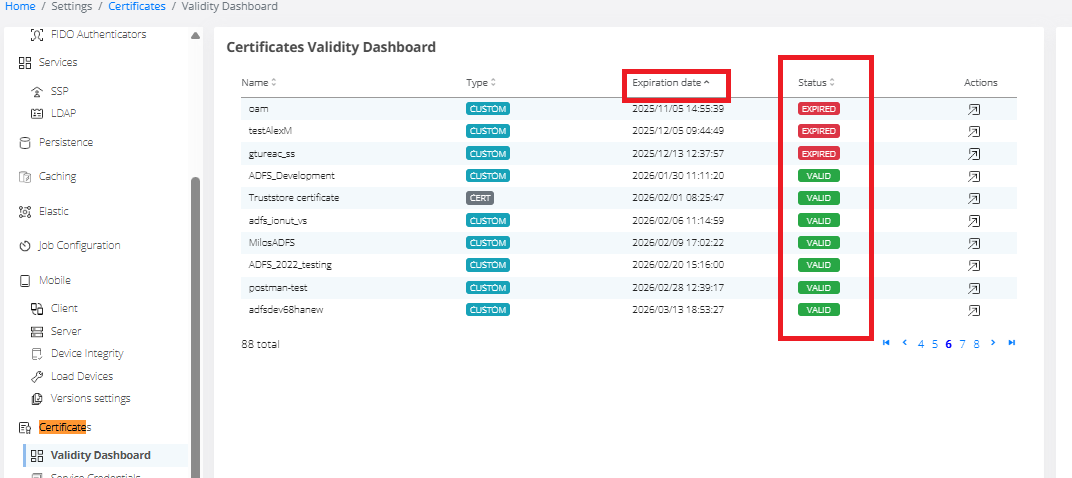Click the Caching sidebar icon

(25, 177)
